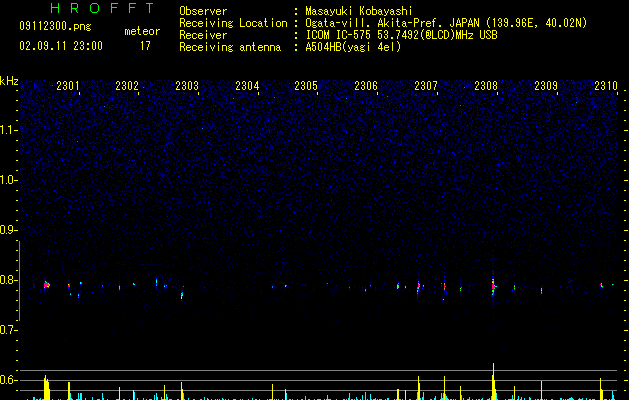Click the ICOM IC-575 receiver text

[401, 35]
